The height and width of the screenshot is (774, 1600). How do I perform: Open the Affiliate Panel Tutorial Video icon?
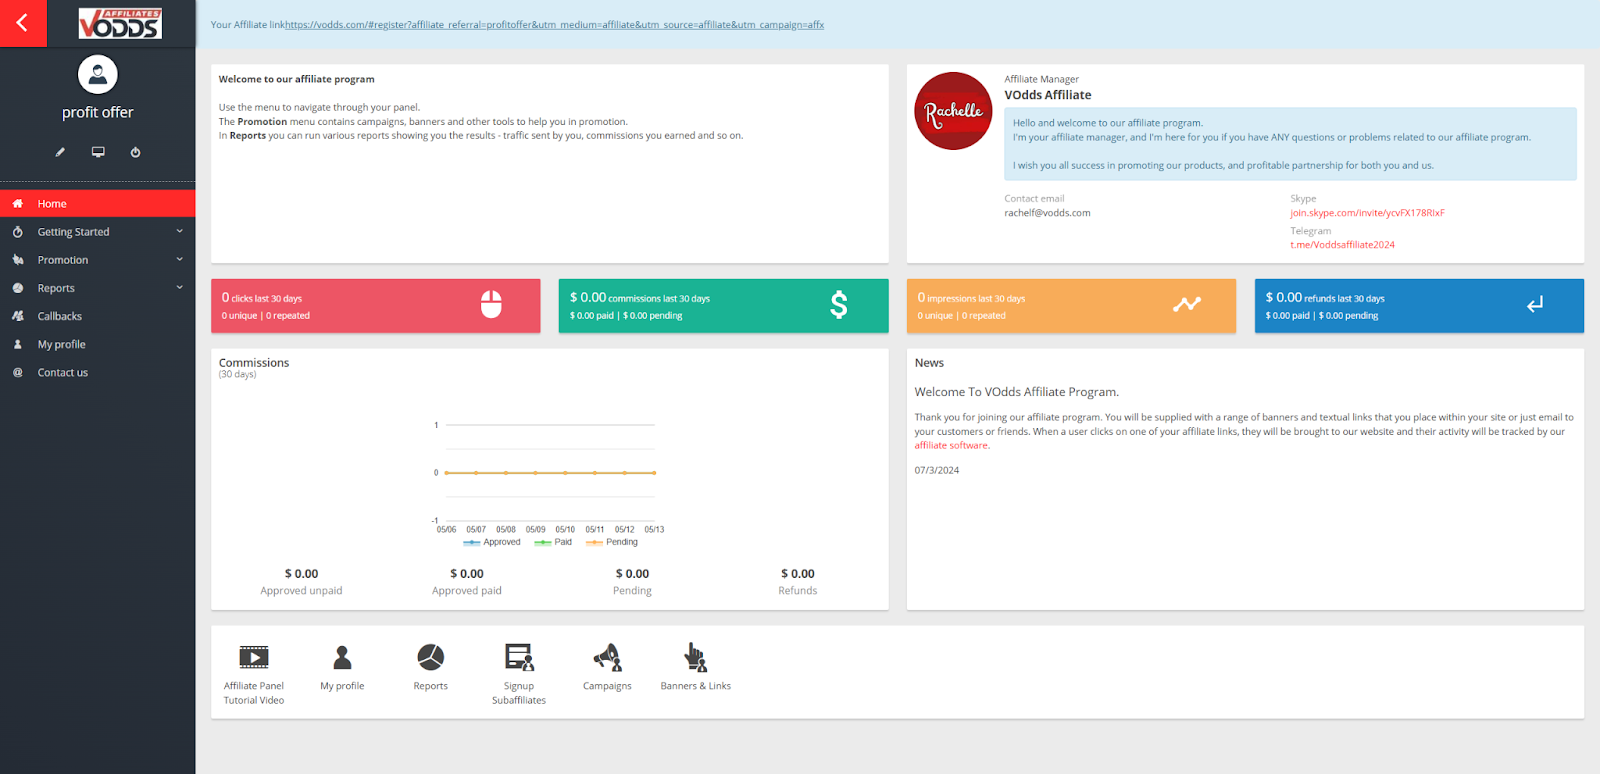tap(254, 657)
